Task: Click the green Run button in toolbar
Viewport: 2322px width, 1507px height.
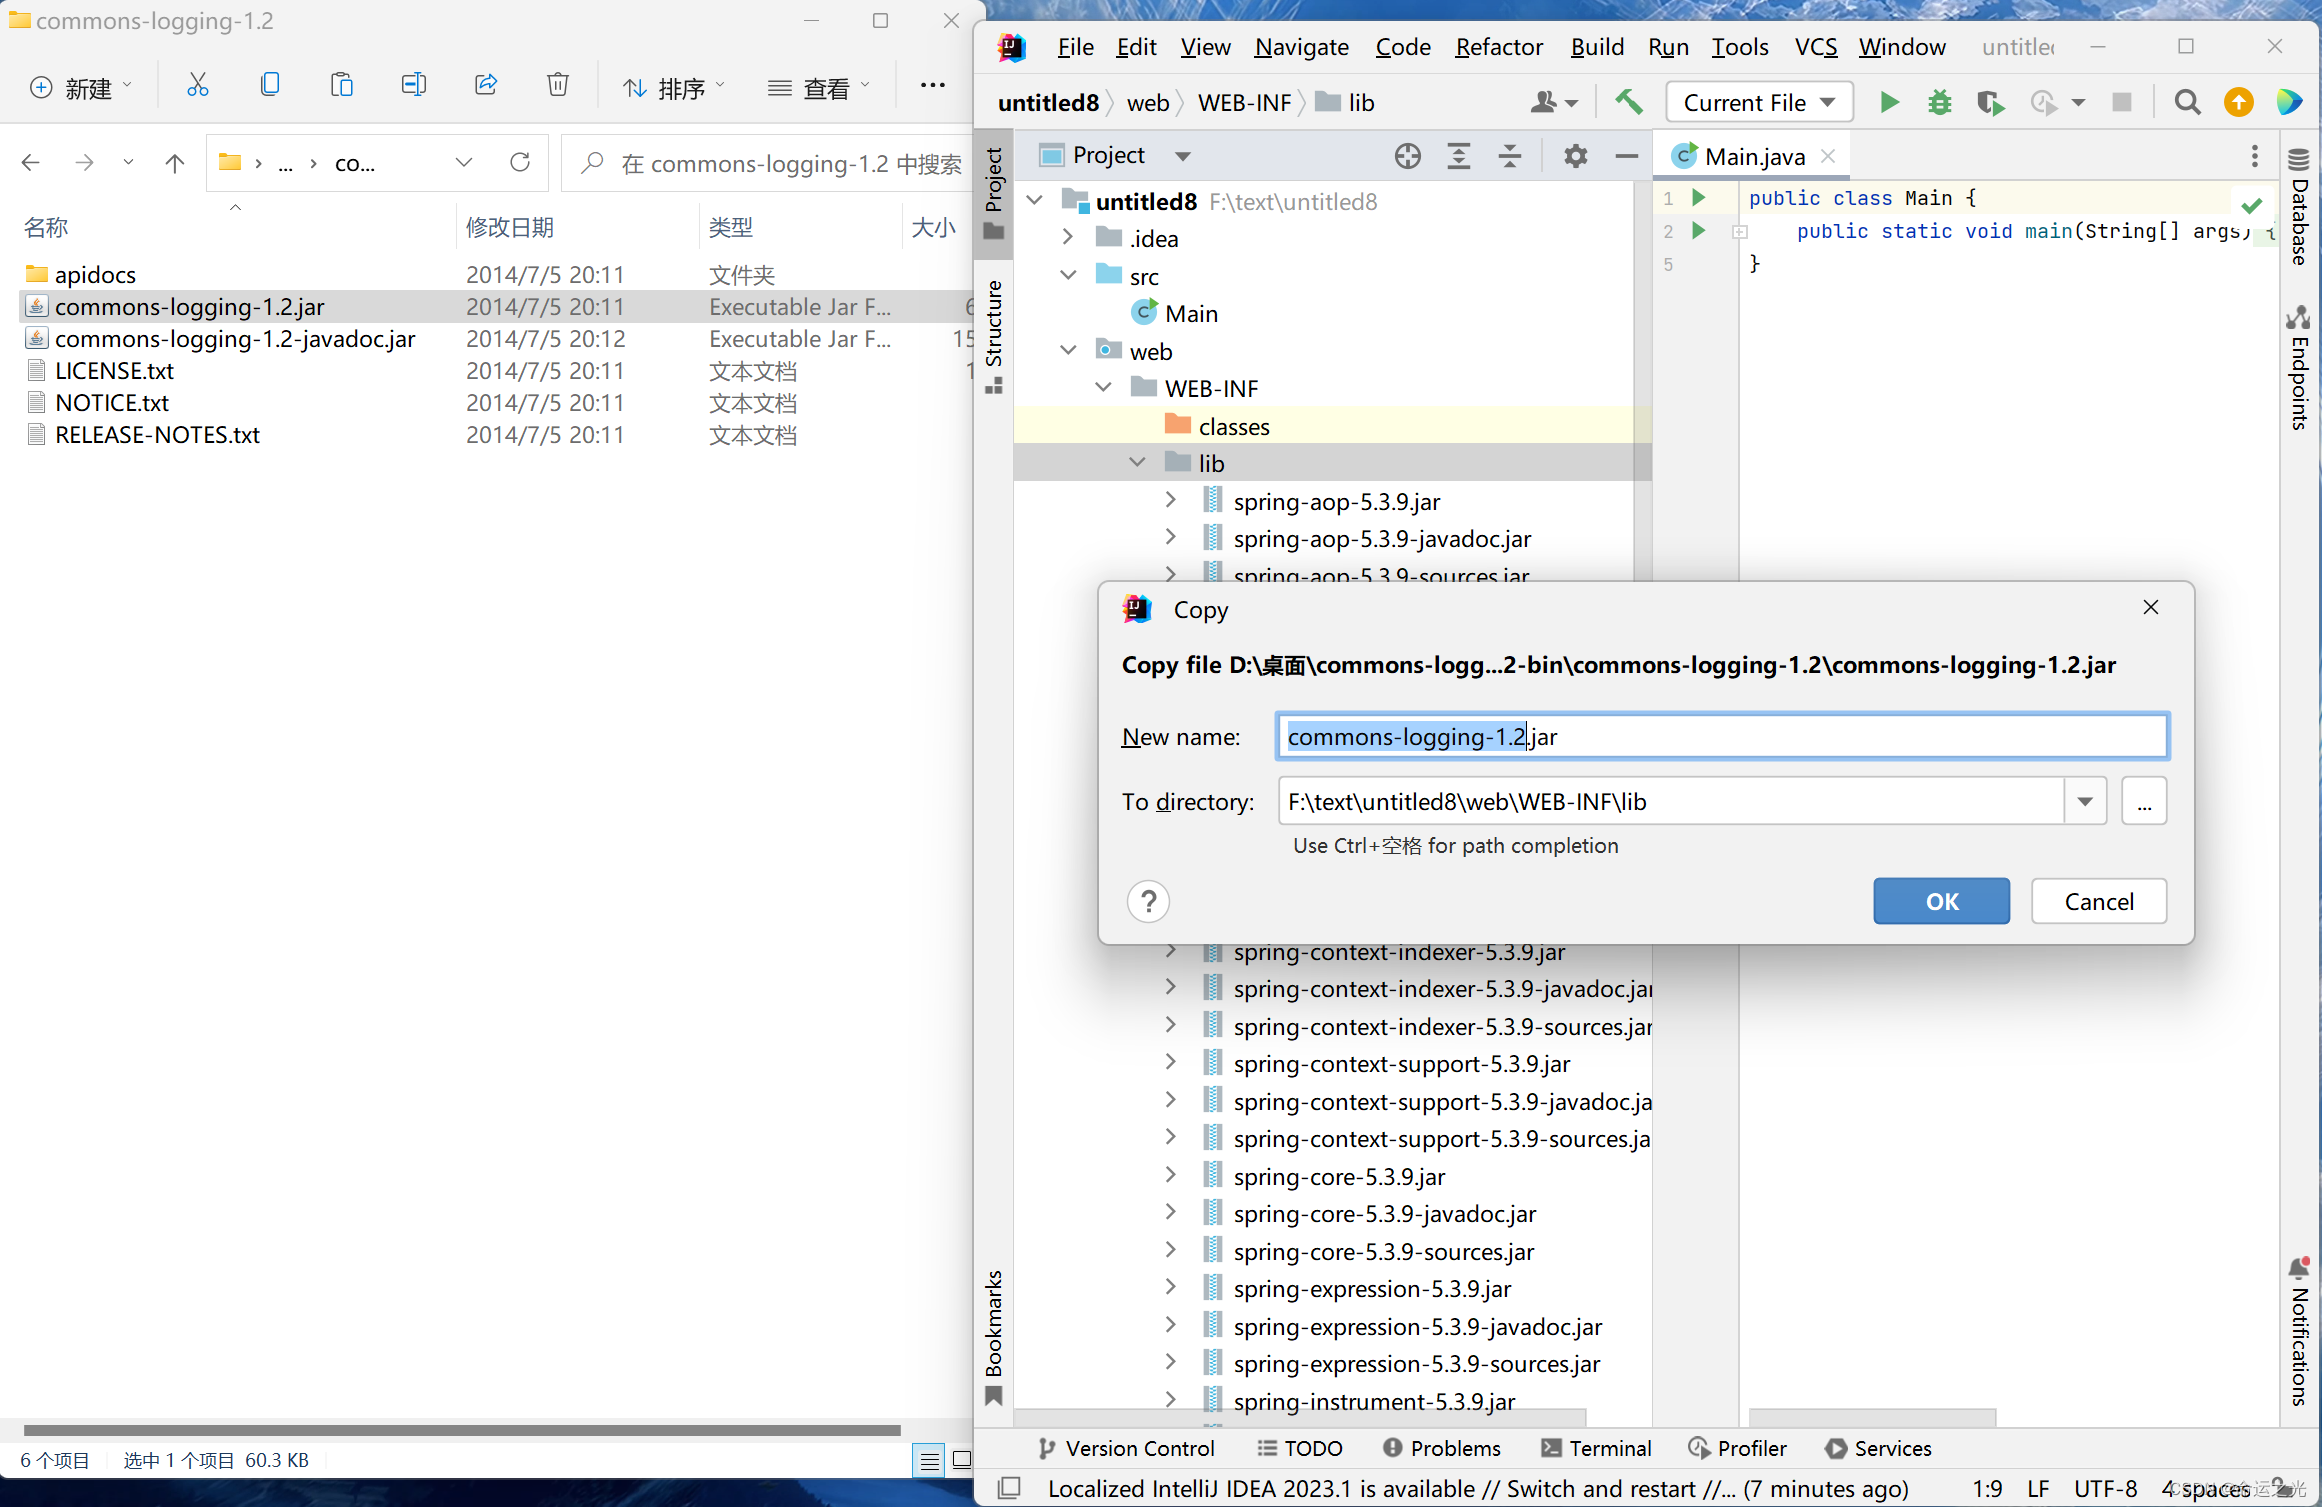Action: (1889, 102)
